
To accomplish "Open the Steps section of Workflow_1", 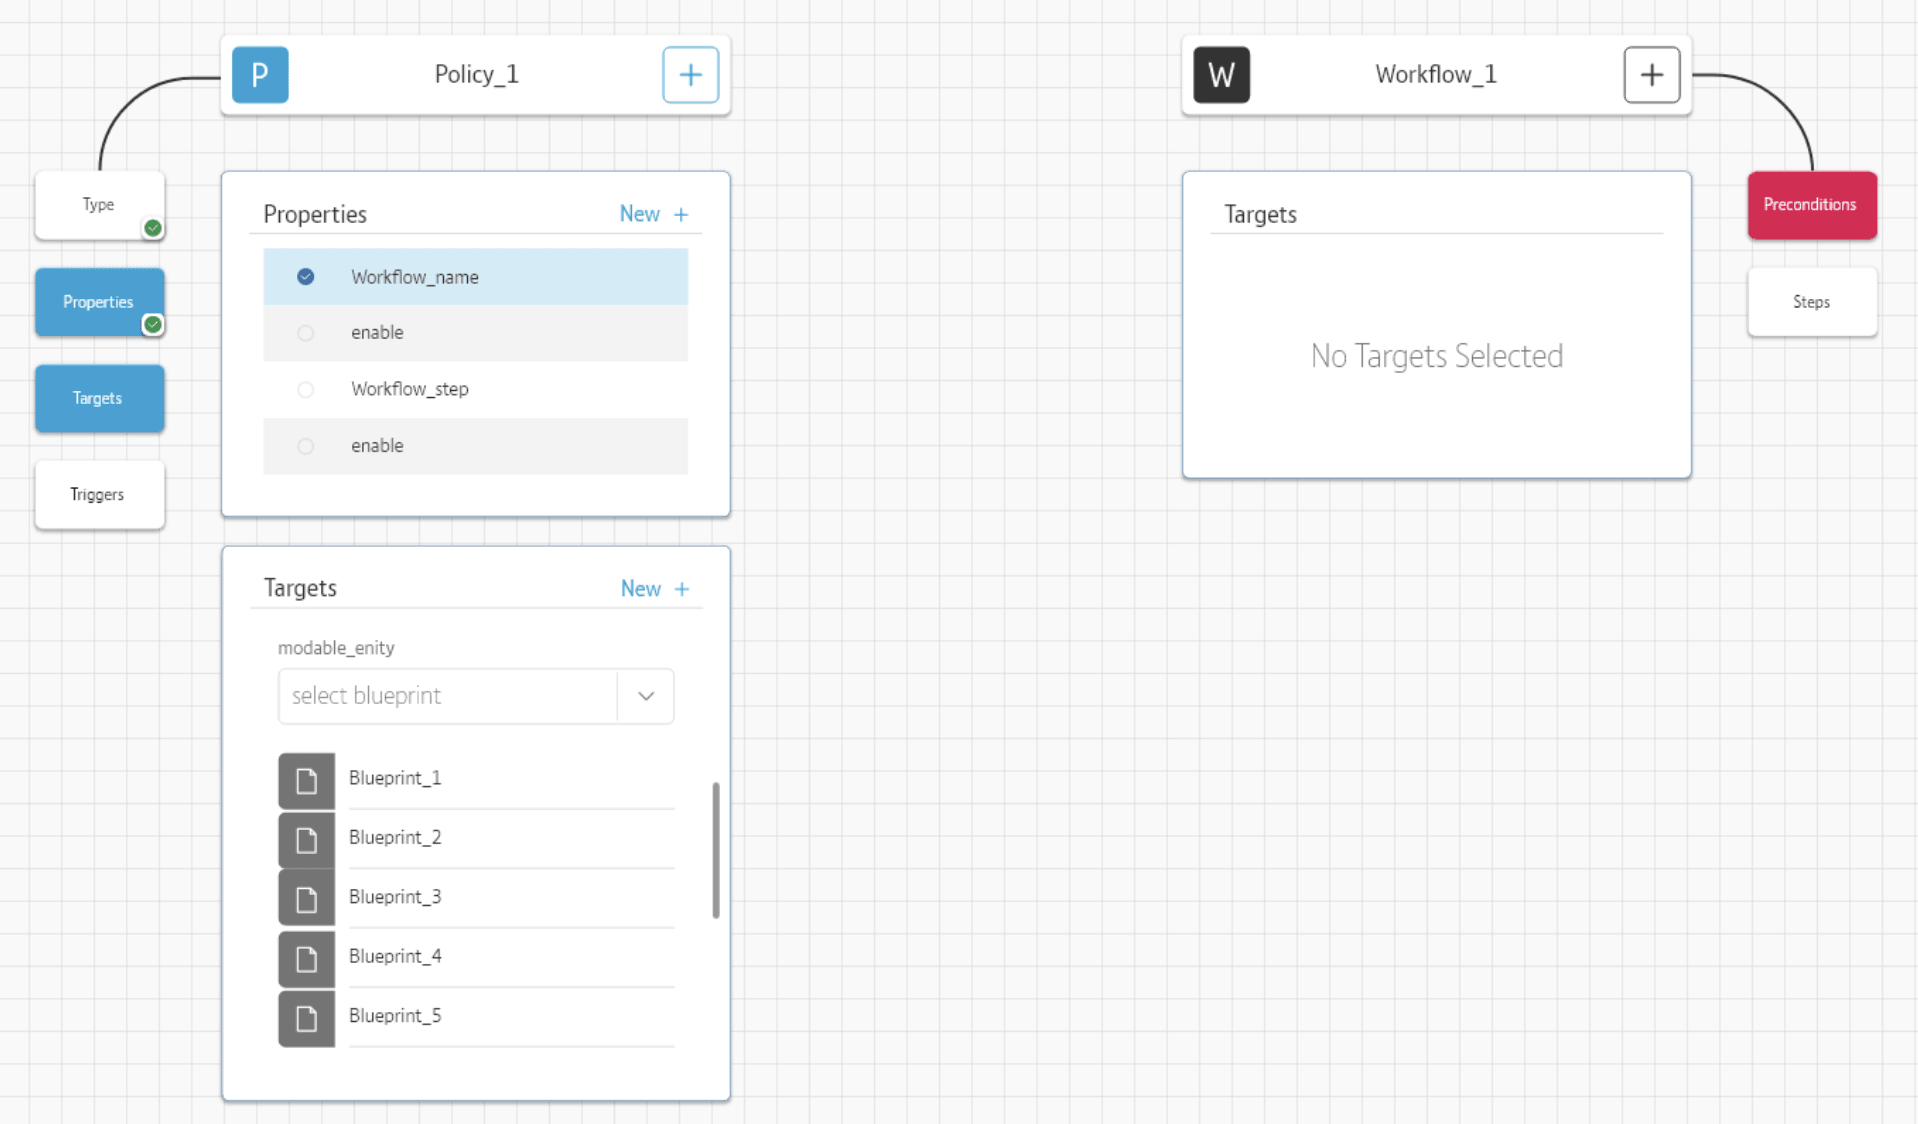I will point(1811,302).
